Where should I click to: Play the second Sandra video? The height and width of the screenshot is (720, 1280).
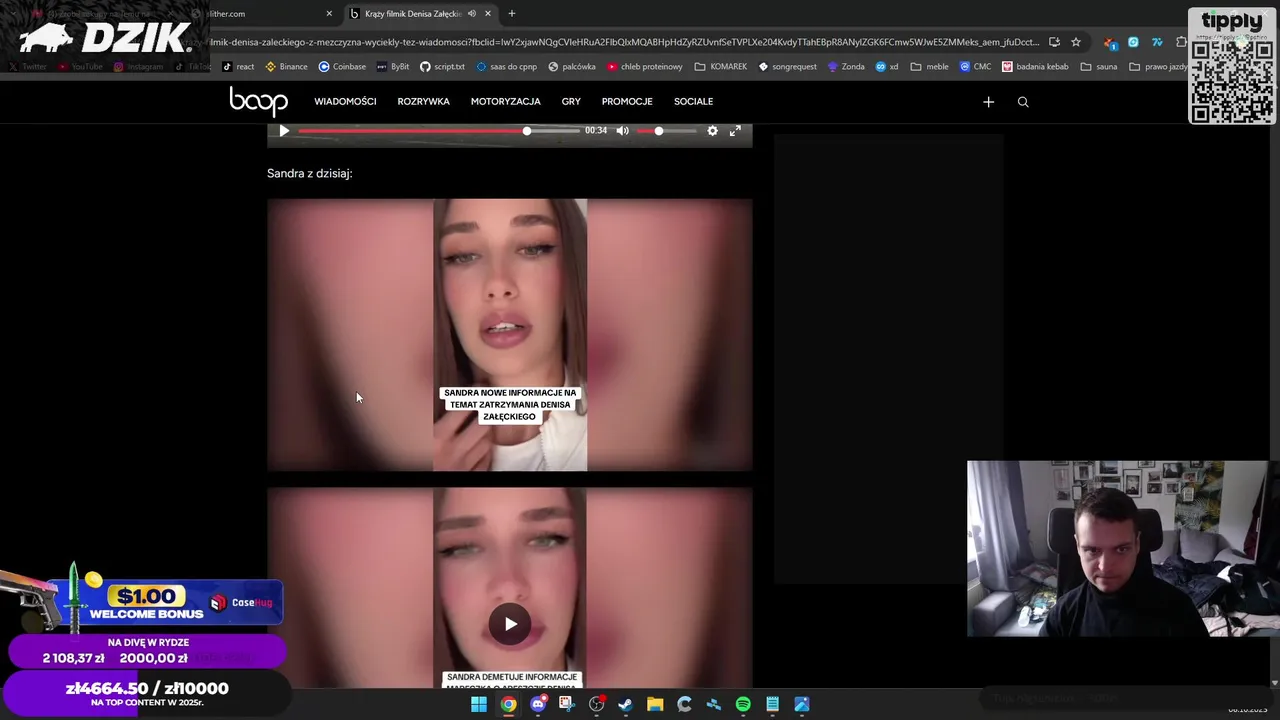510,624
